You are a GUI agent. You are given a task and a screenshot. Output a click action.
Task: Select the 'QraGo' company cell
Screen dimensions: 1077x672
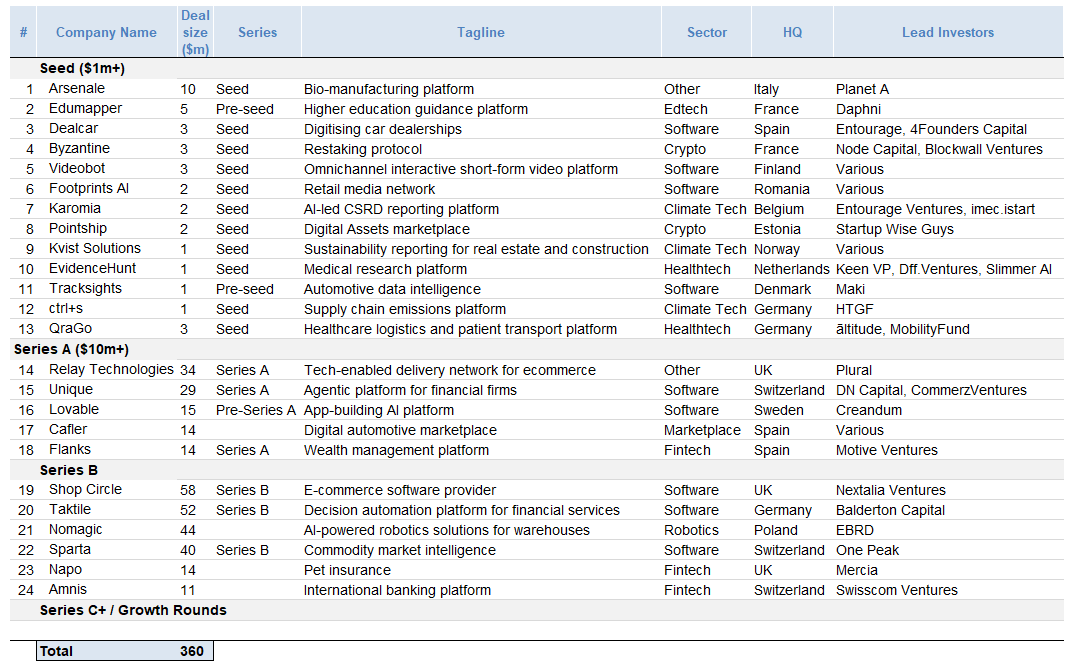click(70, 328)
